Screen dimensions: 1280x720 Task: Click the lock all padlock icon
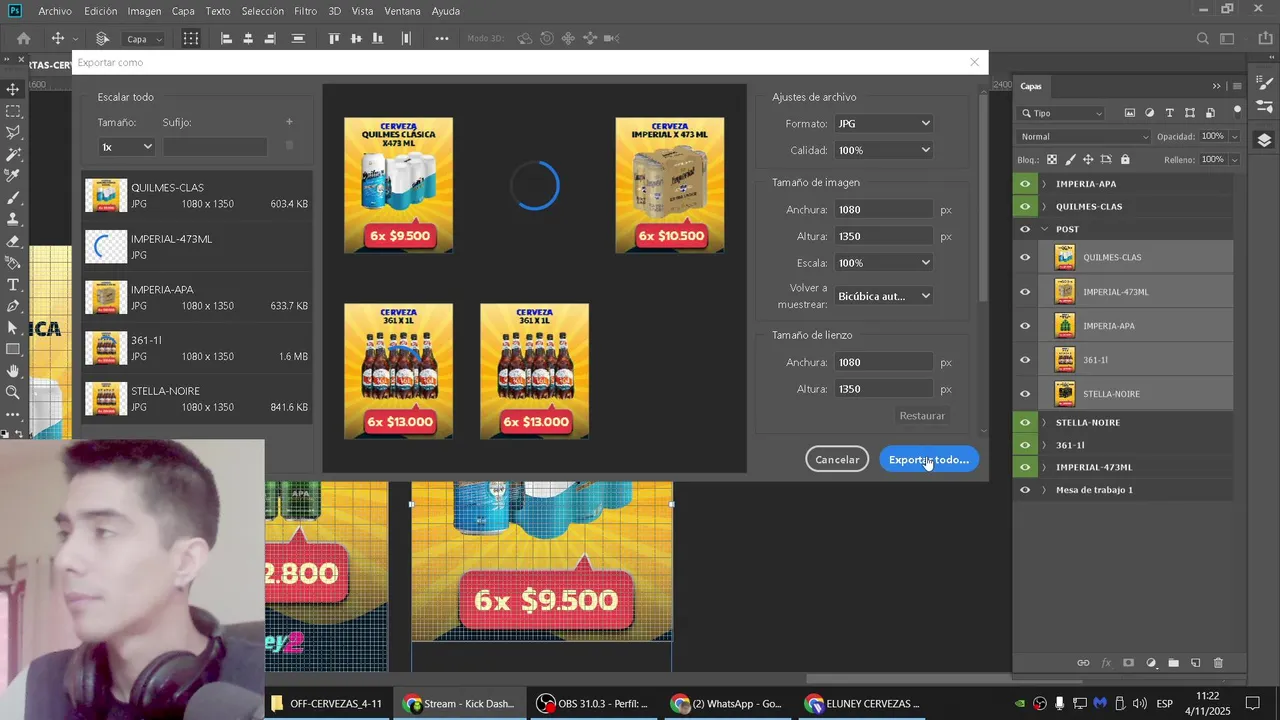(x=1125, y=159)
